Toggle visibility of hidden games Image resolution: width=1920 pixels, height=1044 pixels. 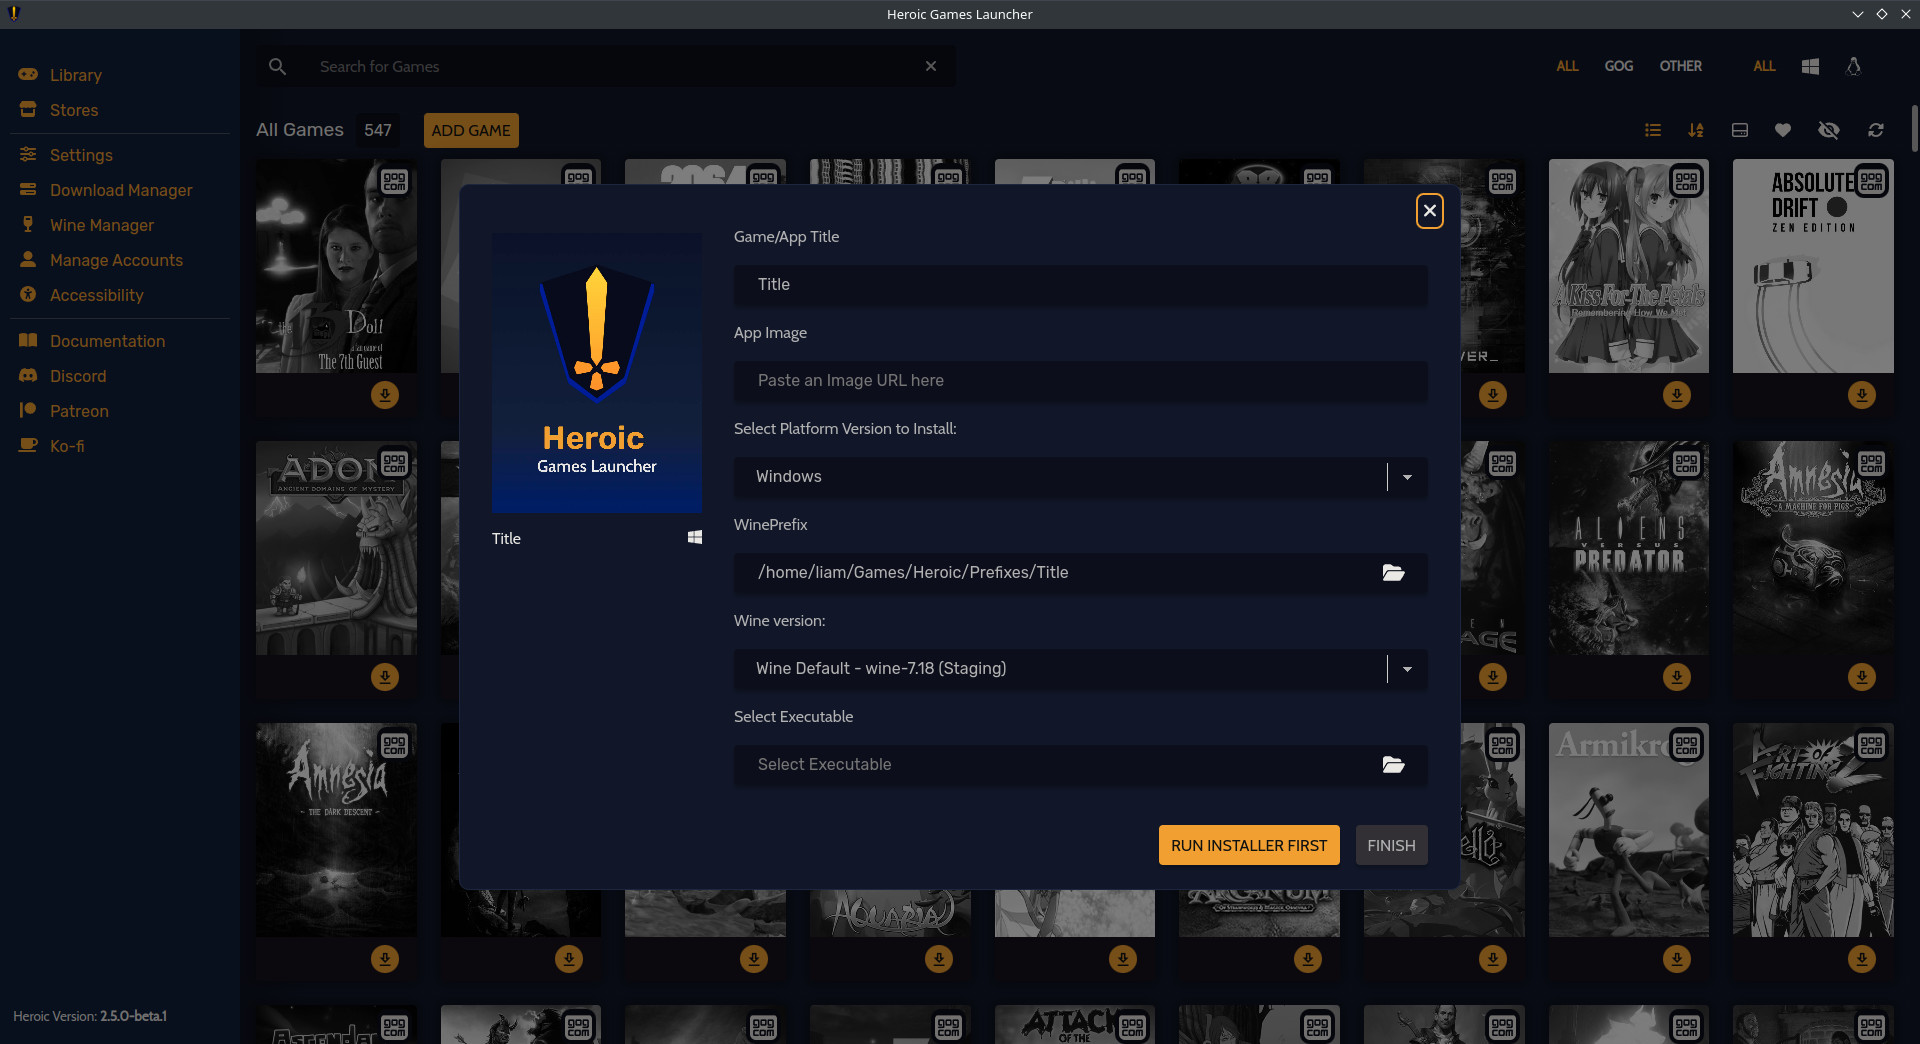[1829, 130]
